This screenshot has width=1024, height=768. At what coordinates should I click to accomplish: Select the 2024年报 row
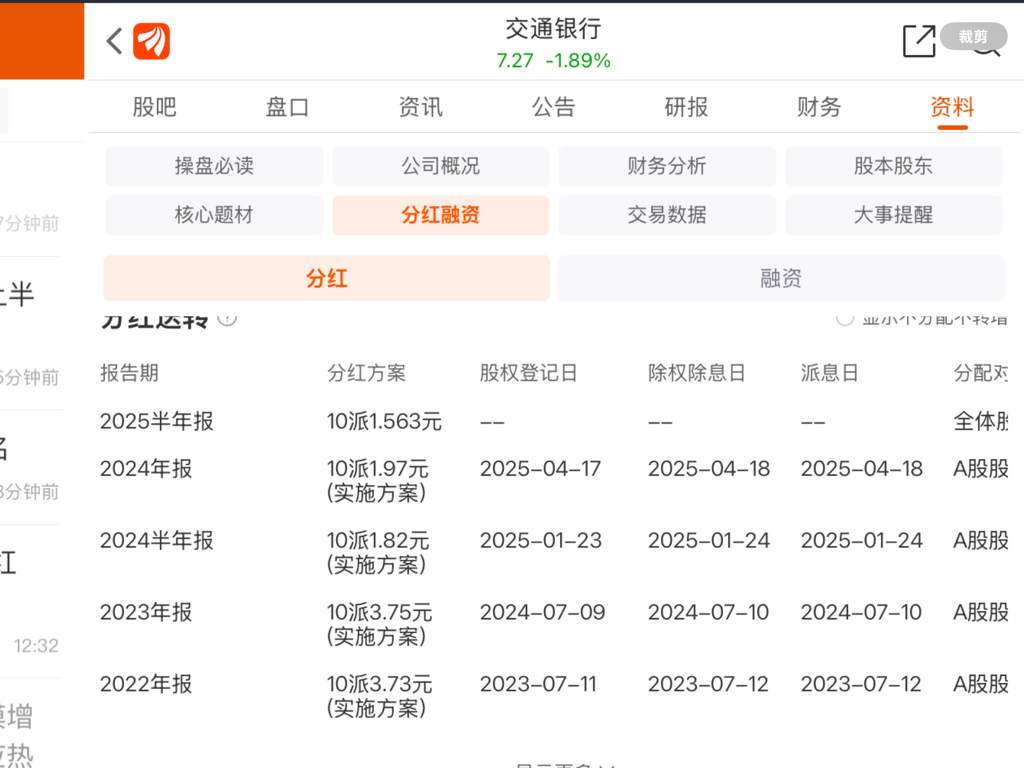point(554,480)
